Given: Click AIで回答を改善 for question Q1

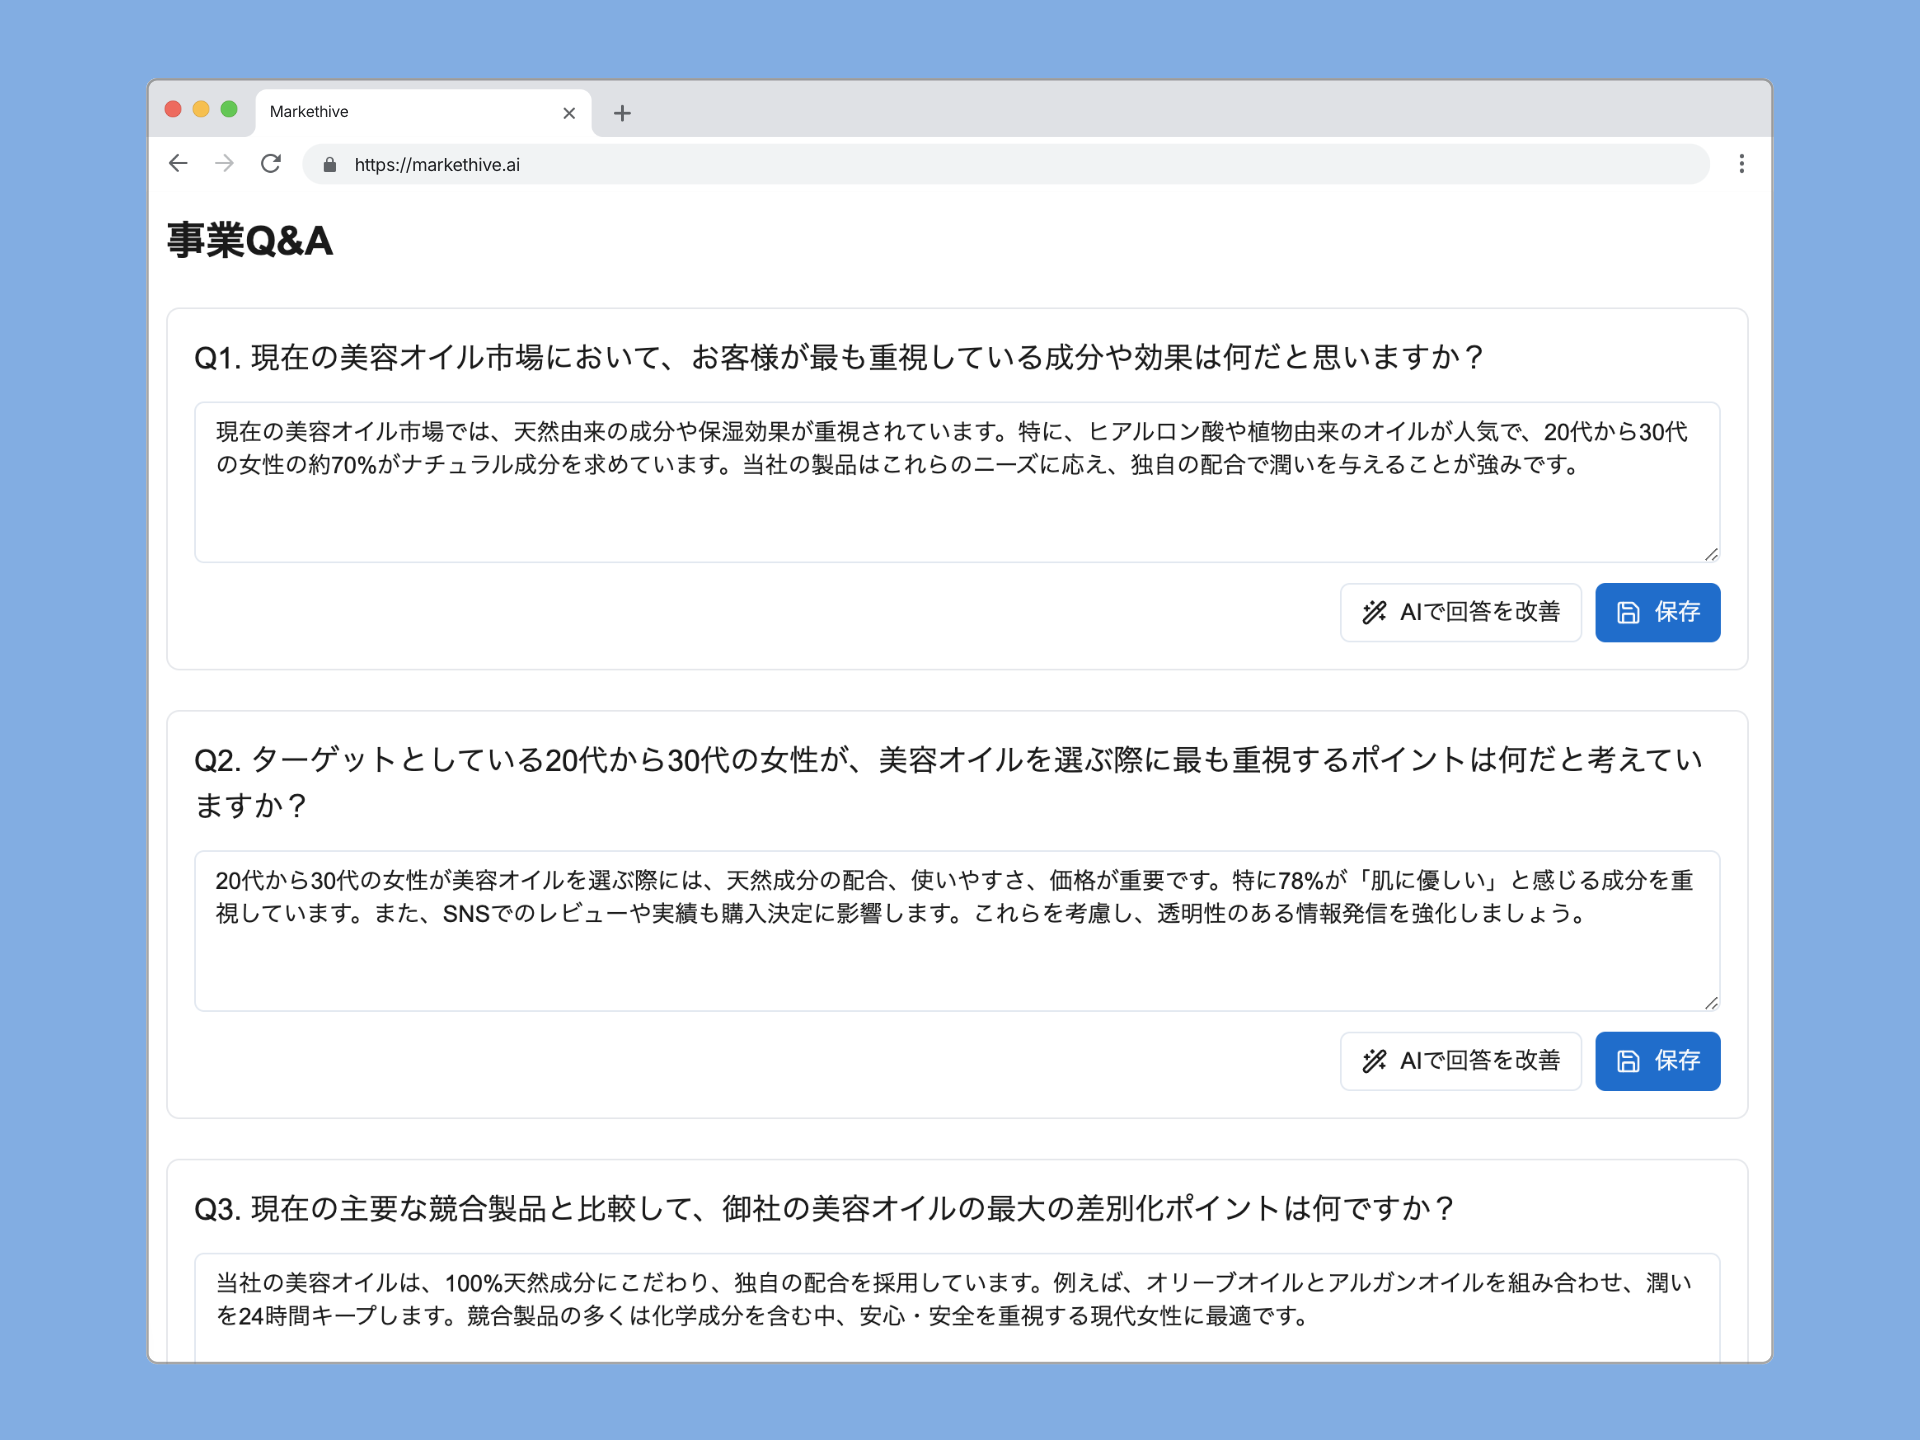Looking at the screenshot, I should click(x=1460, y=612).
